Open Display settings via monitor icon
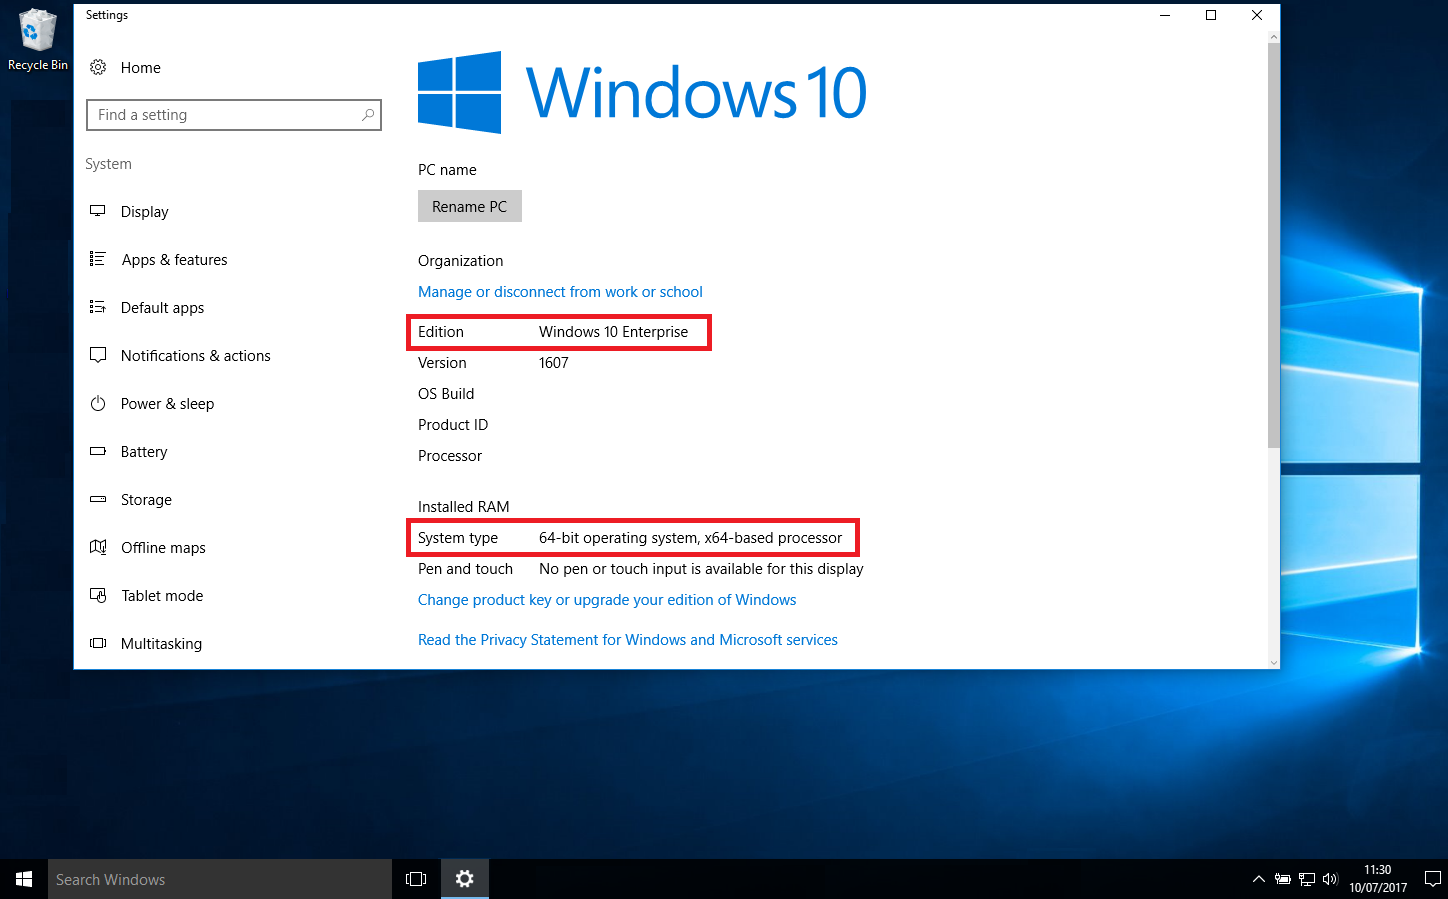Viewport: 1448px width, 899px height. point(98,211)
